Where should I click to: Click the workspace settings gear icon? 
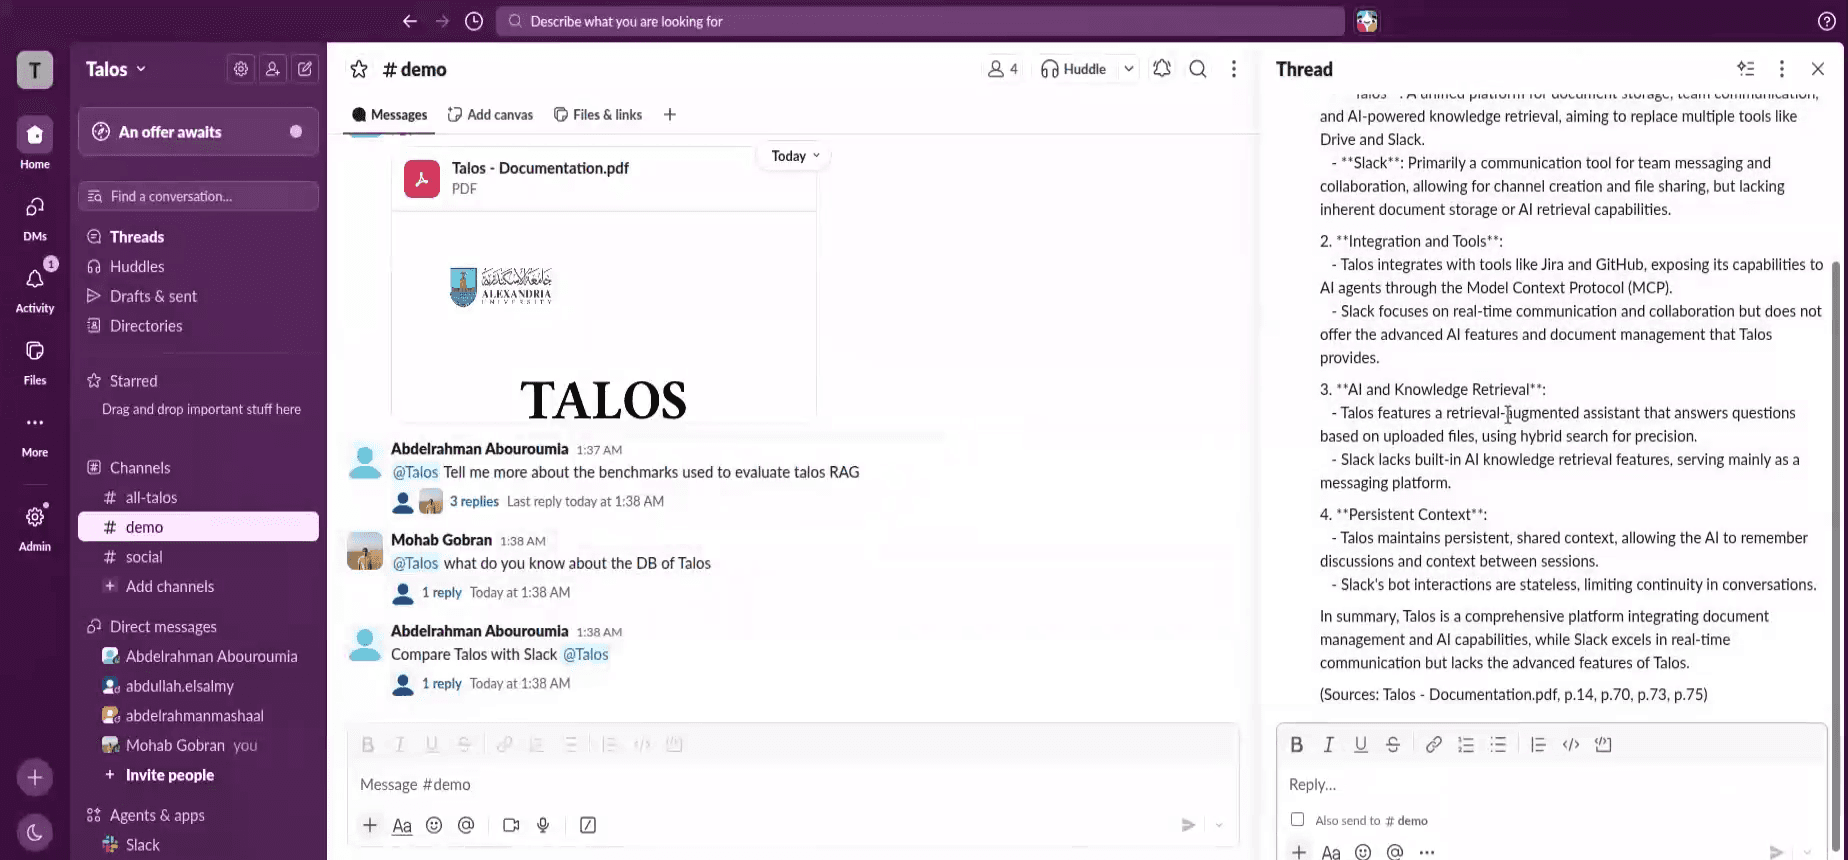(x=241, y=69)
